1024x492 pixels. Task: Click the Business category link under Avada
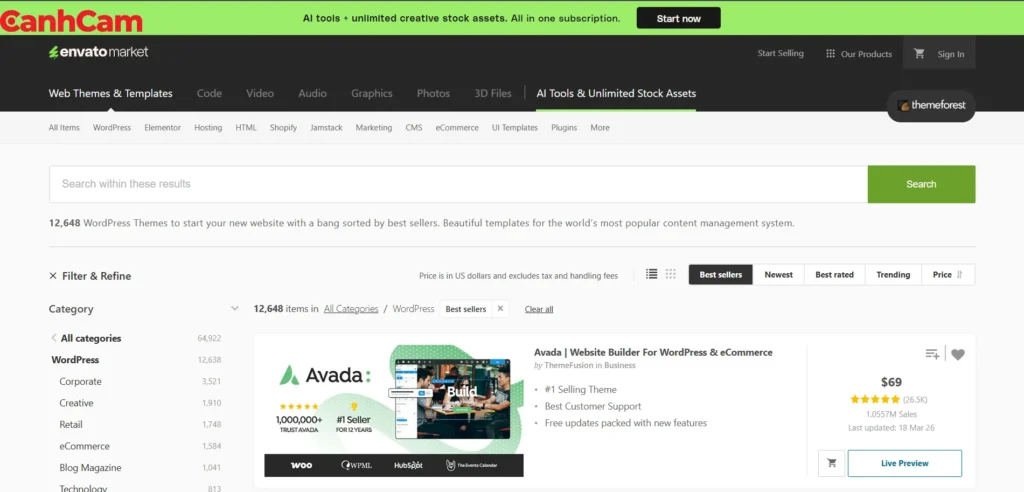620,365
